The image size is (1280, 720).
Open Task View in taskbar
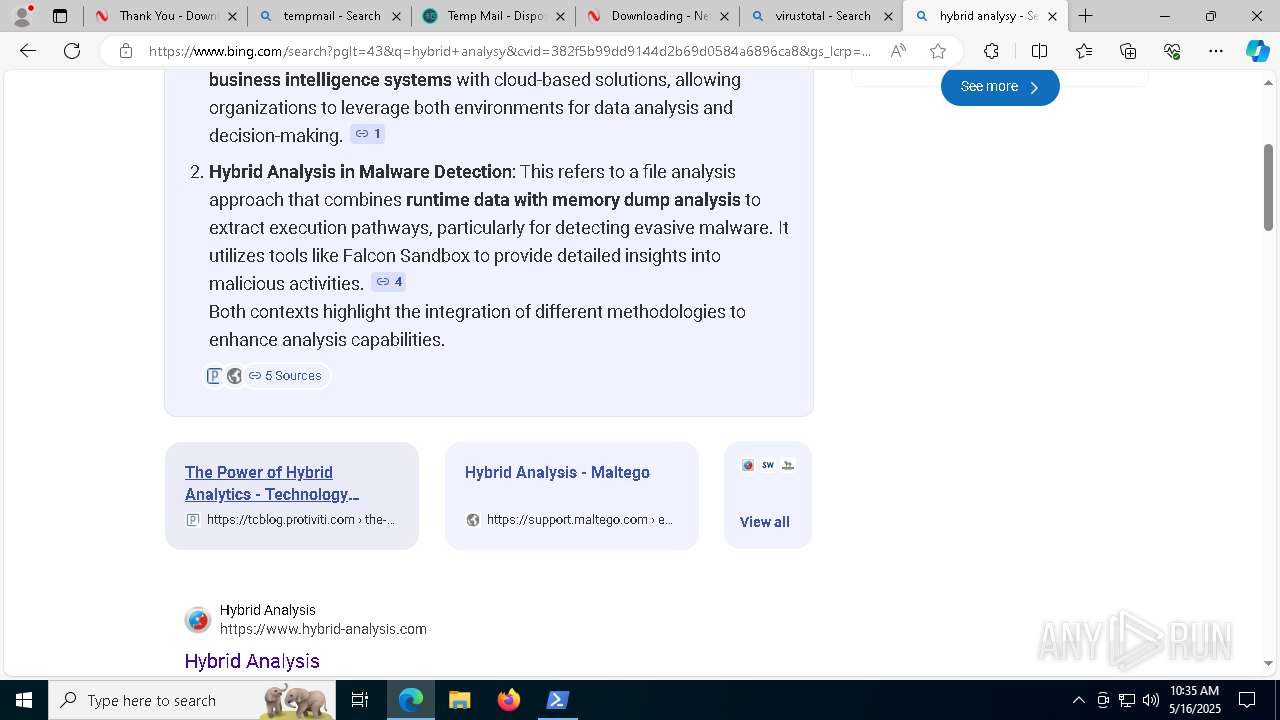pos(360,700)
